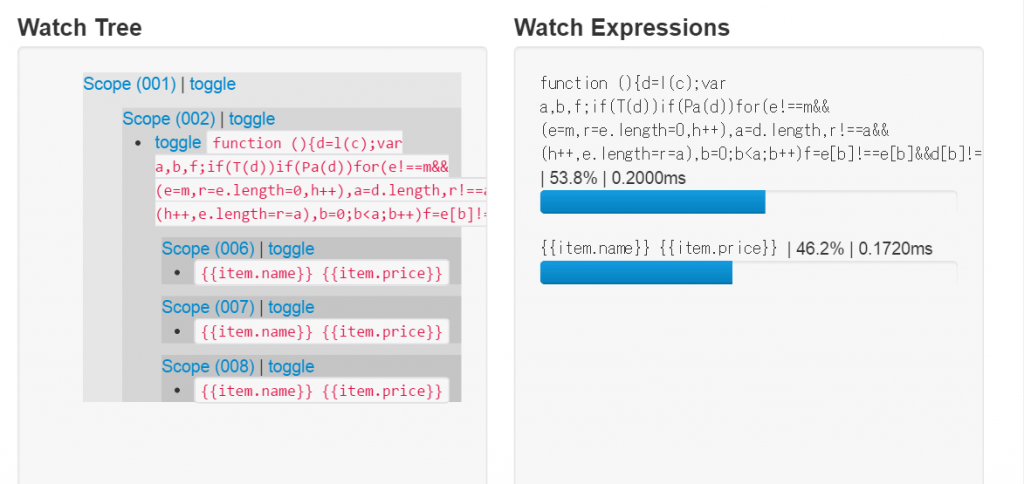Click the Watch Expressions heading

tap(621, 27)
